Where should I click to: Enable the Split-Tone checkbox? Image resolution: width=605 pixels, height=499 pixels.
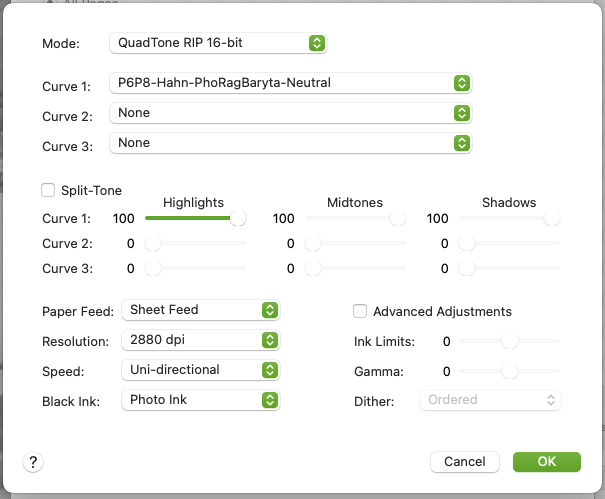48,190
